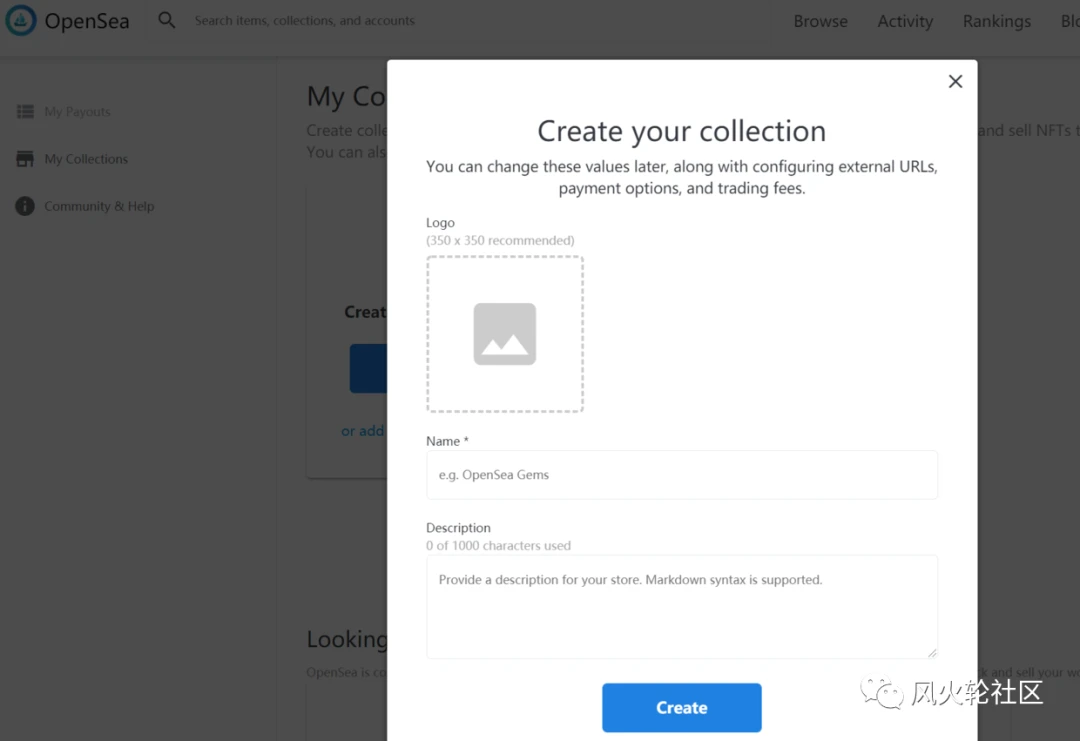Click the My Collections storefront icon
1080x741 pixels.
click(25, 159)
